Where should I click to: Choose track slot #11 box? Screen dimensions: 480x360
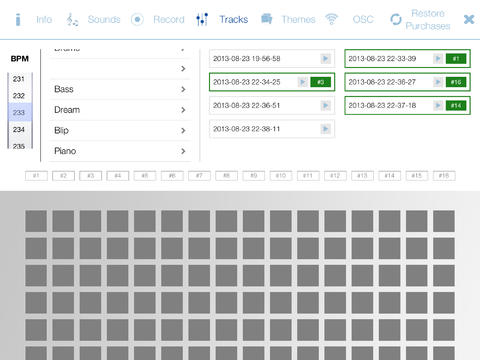(308, 176)
